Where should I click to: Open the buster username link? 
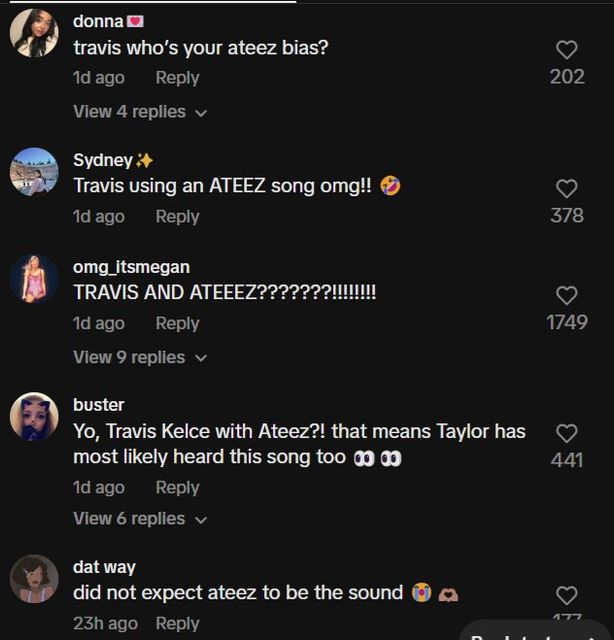pyautogui.click(x=99, y=405)
